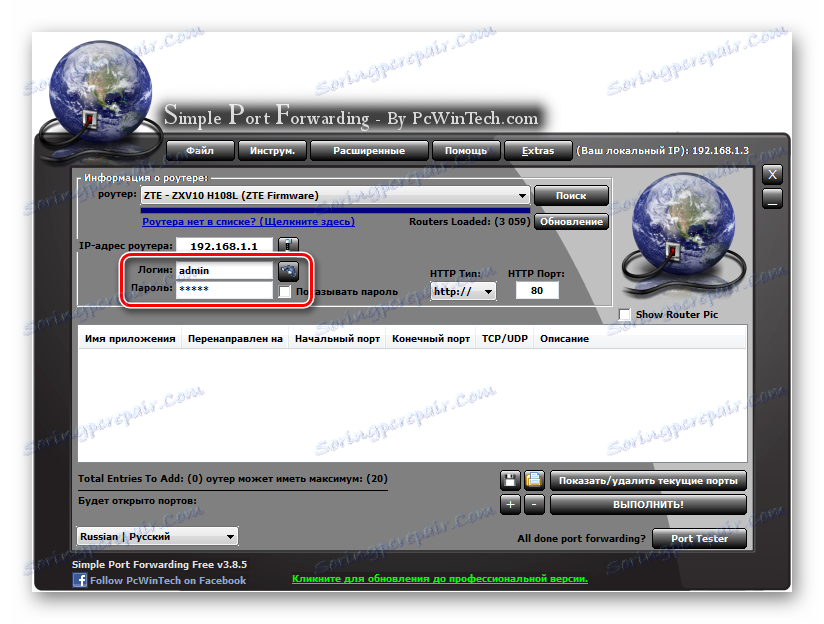Click the Начальный порт column header
The image size is (824, 624).
pyautogui.click(x=337, y=339)
